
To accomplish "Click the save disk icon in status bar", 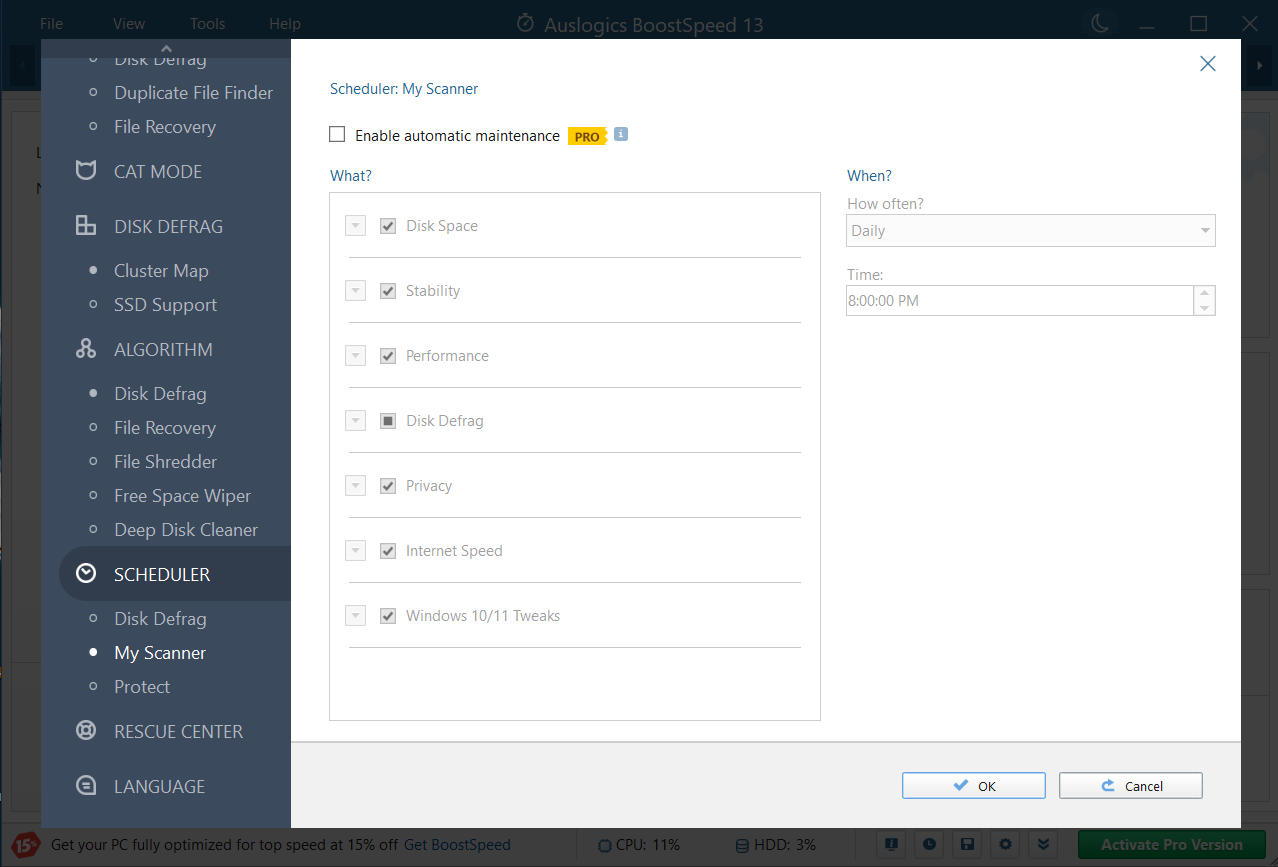I will [967, 844].
